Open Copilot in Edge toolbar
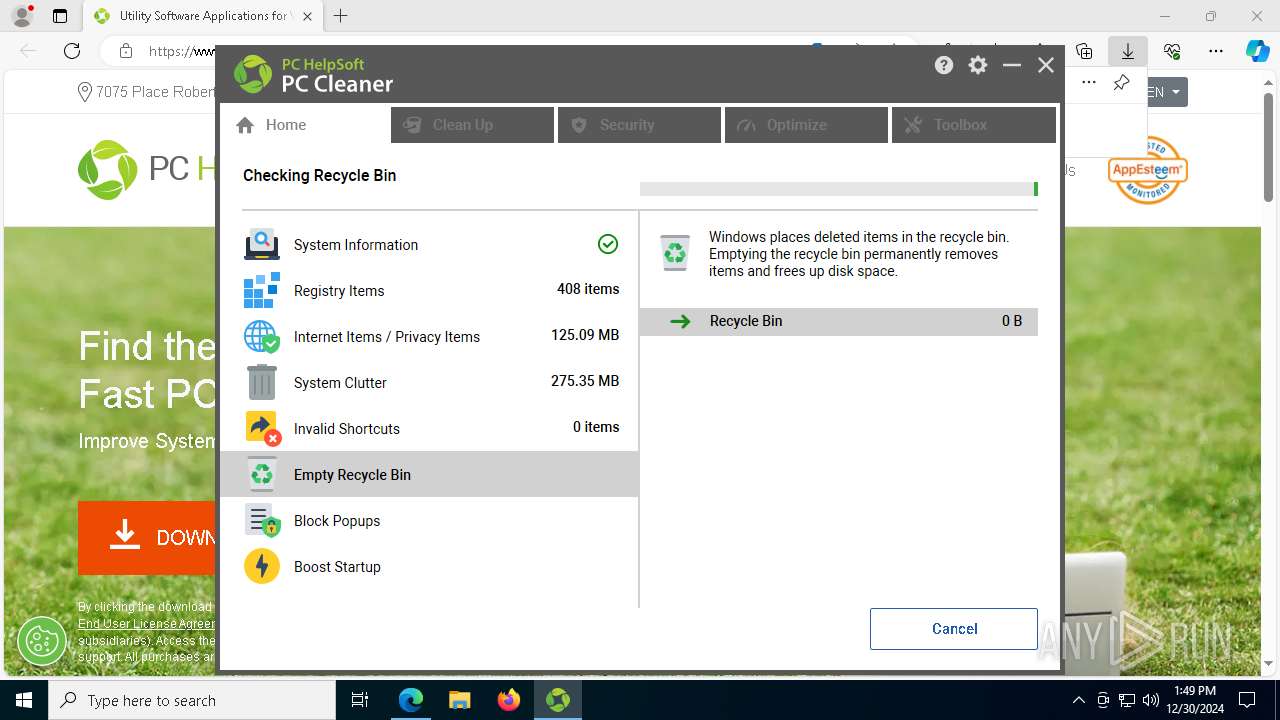Image resolution: width=1280 pixels, height=720 pixels. point(1258,51)
